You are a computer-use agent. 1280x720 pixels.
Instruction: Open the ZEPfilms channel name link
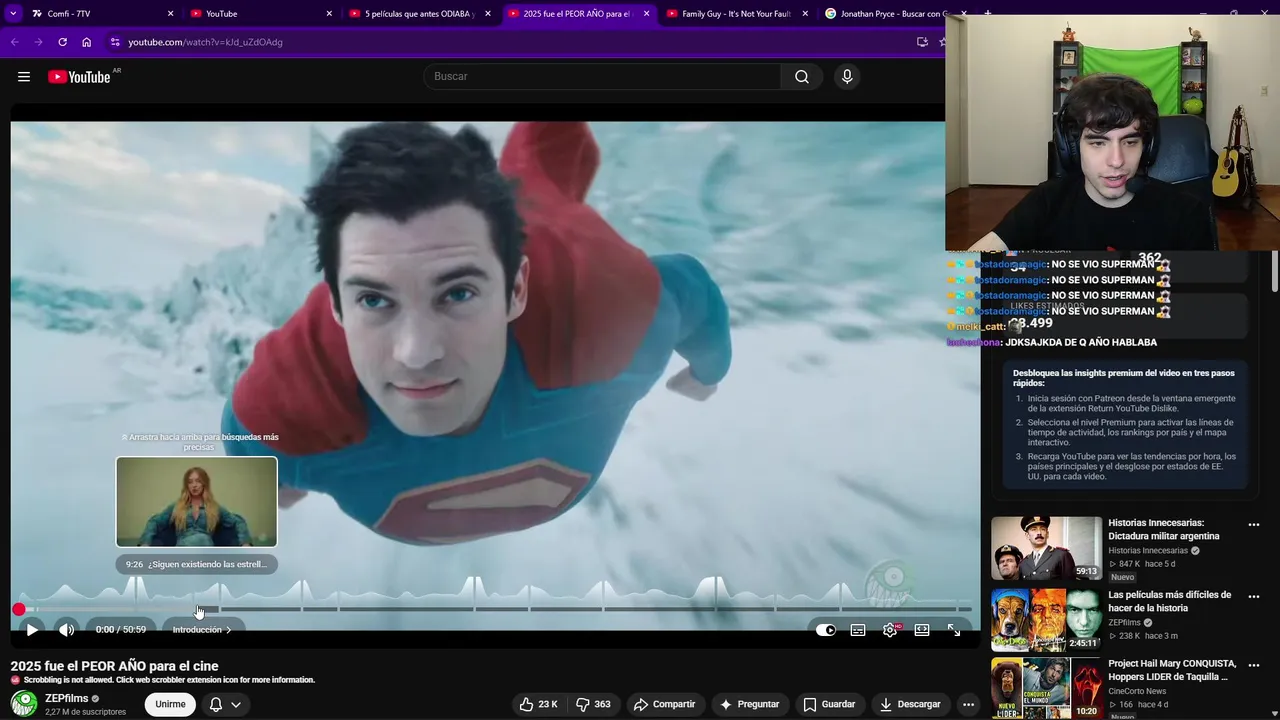pyautogui.click(x=67, y=698)
